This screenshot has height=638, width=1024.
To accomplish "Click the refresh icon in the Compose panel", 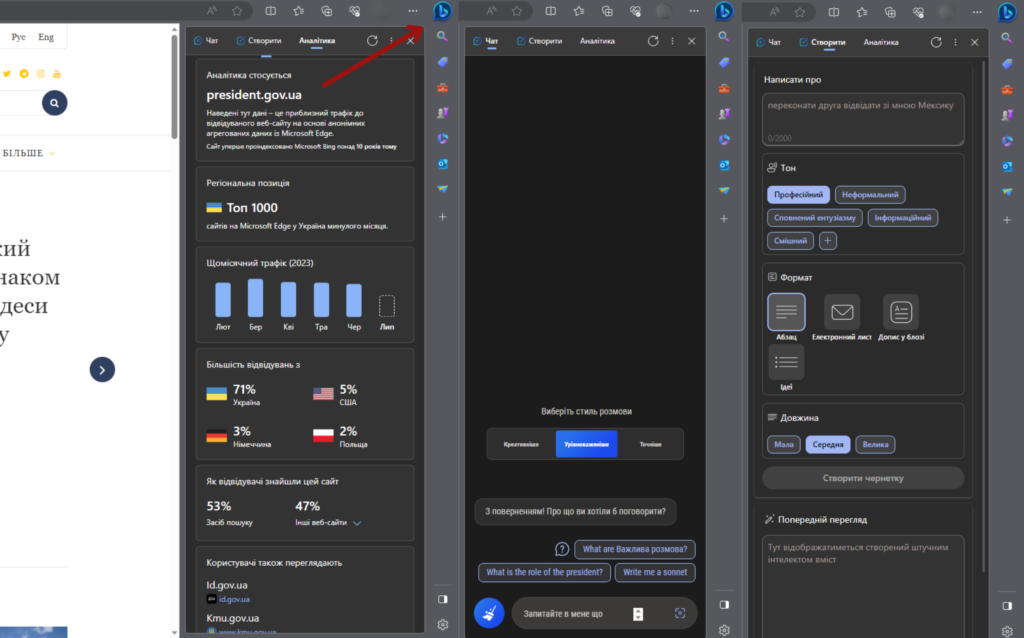I will 936,42.
